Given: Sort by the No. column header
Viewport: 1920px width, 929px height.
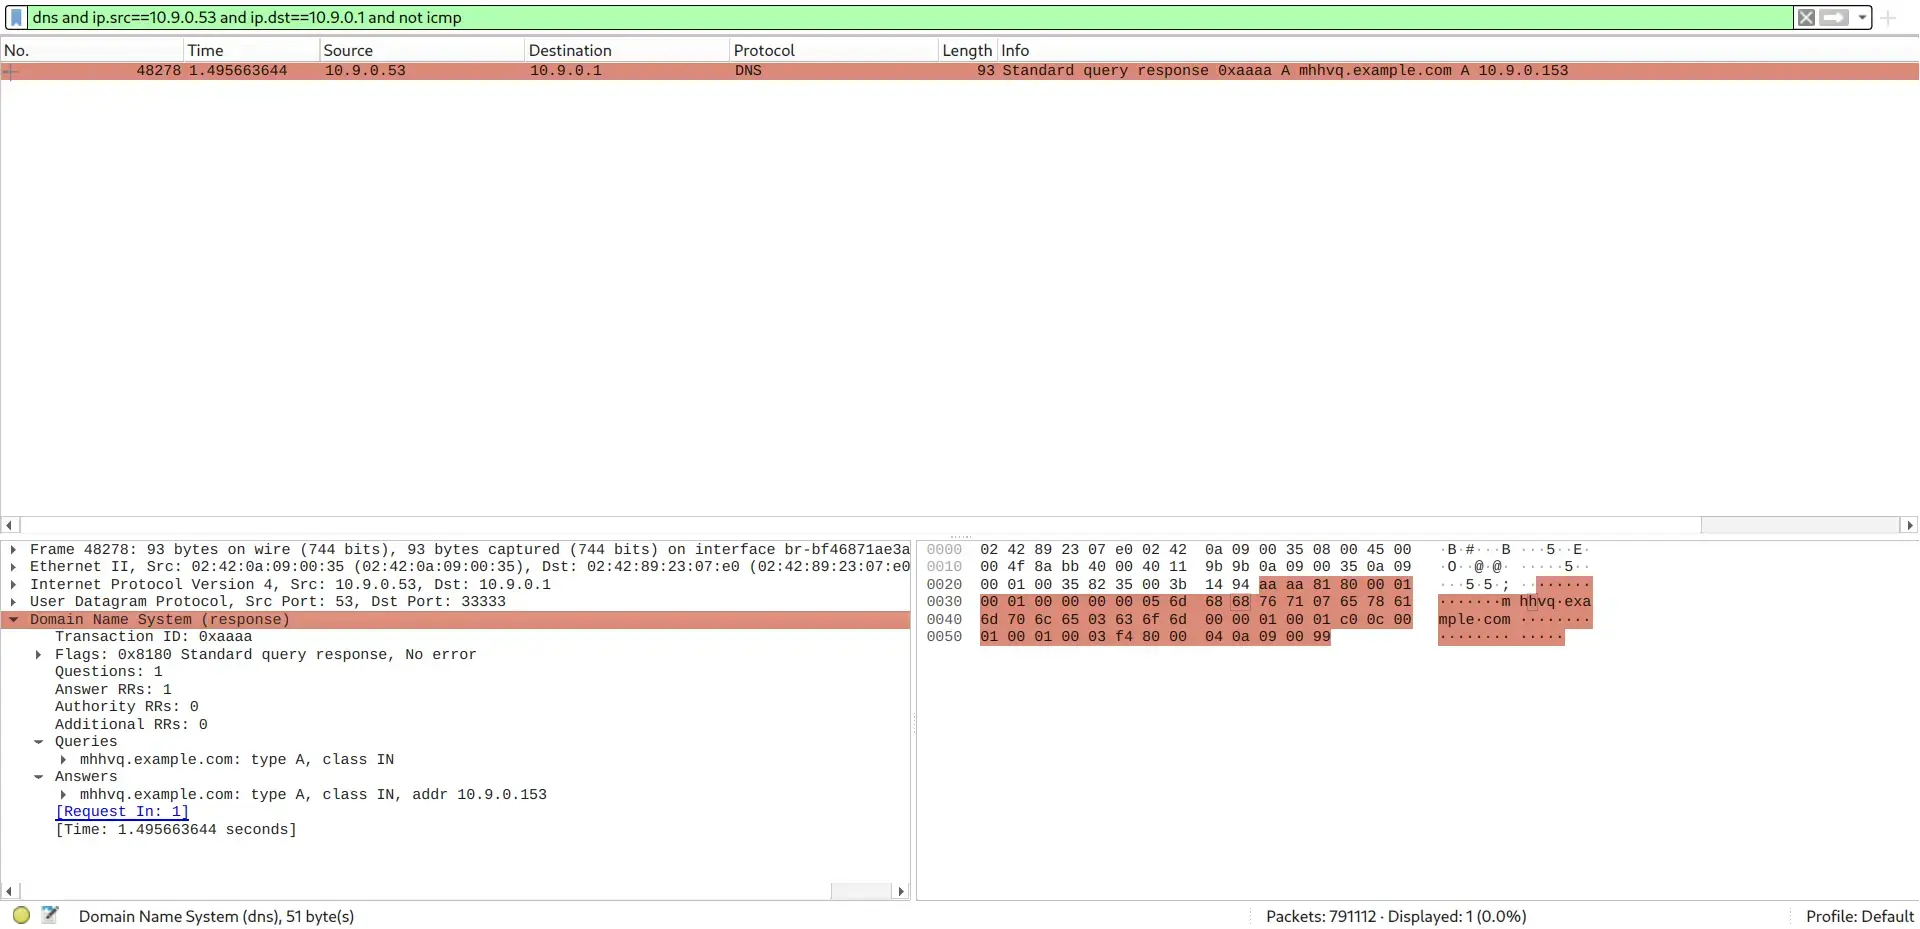Looking at the screenshot, I should [x=92, y=50].
